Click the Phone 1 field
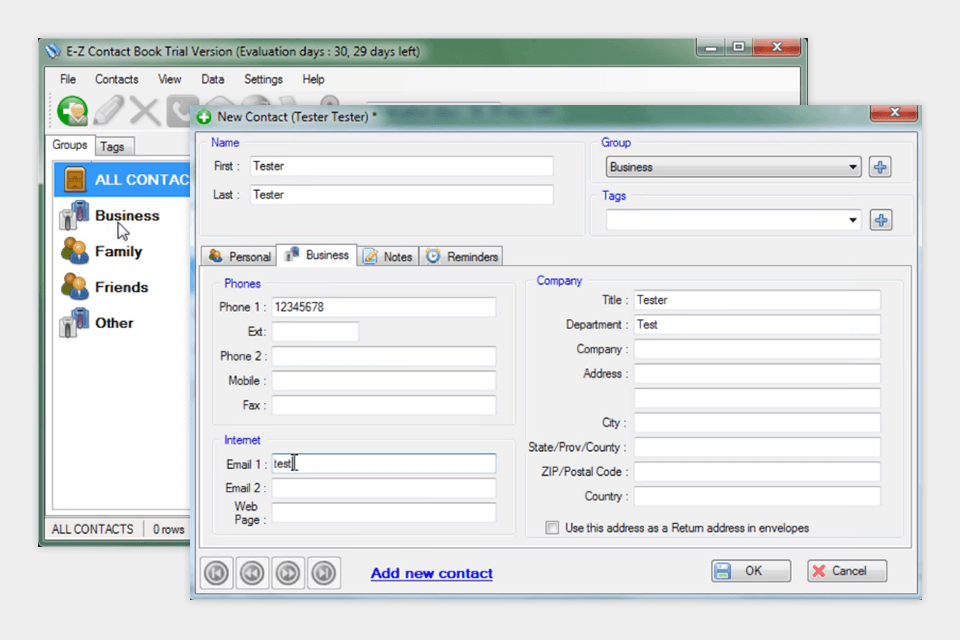This screenshot has height=640, width=960. [x=384, y=307]
